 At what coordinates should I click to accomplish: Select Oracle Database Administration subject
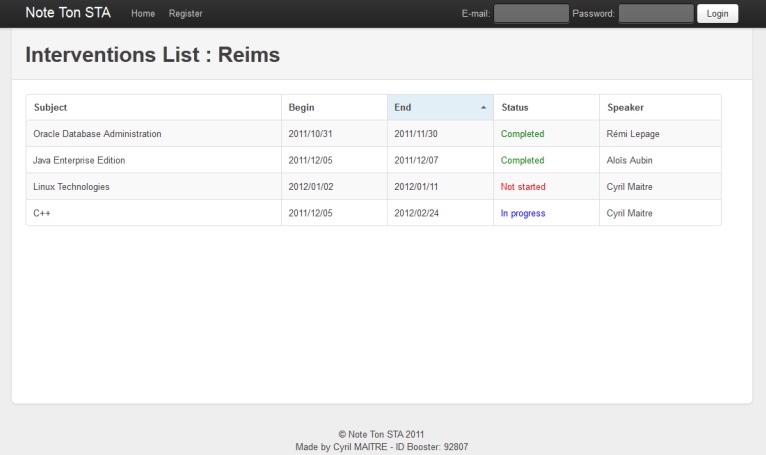point(97,134)
